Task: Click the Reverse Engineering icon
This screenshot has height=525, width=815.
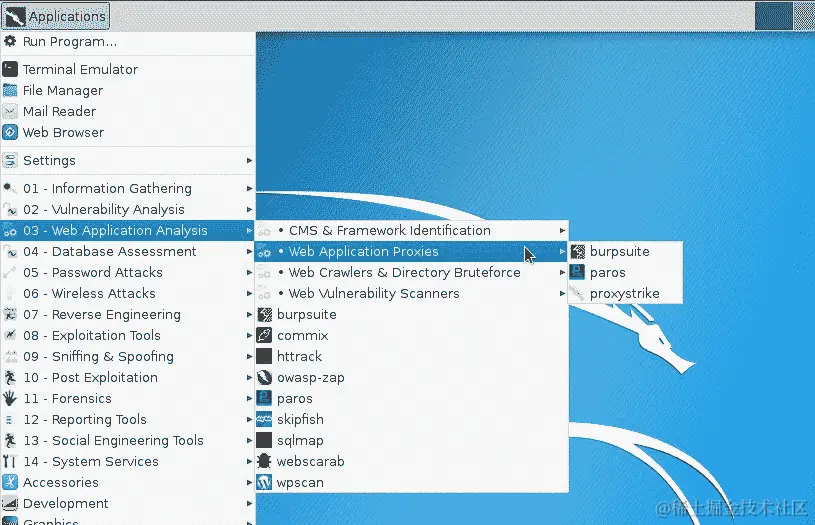Action: tap(10, 314)
